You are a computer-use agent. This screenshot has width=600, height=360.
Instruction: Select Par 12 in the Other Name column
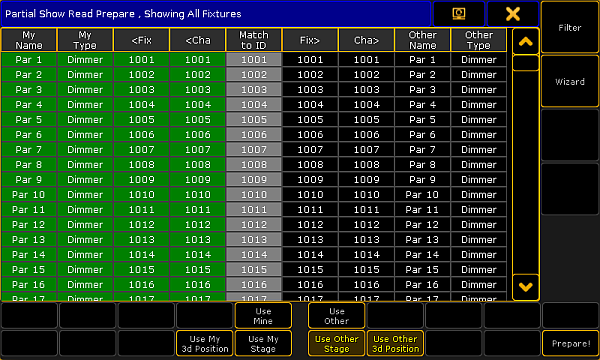[422, 225]
